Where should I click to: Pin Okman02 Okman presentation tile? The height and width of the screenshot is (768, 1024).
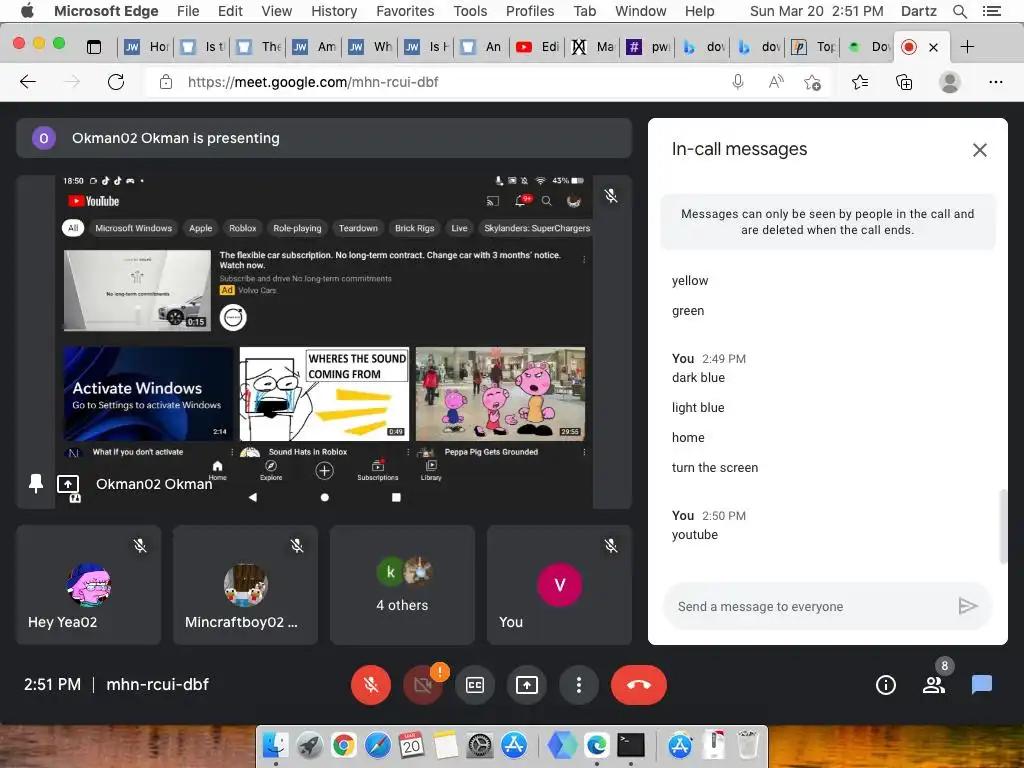coord(36,483)
